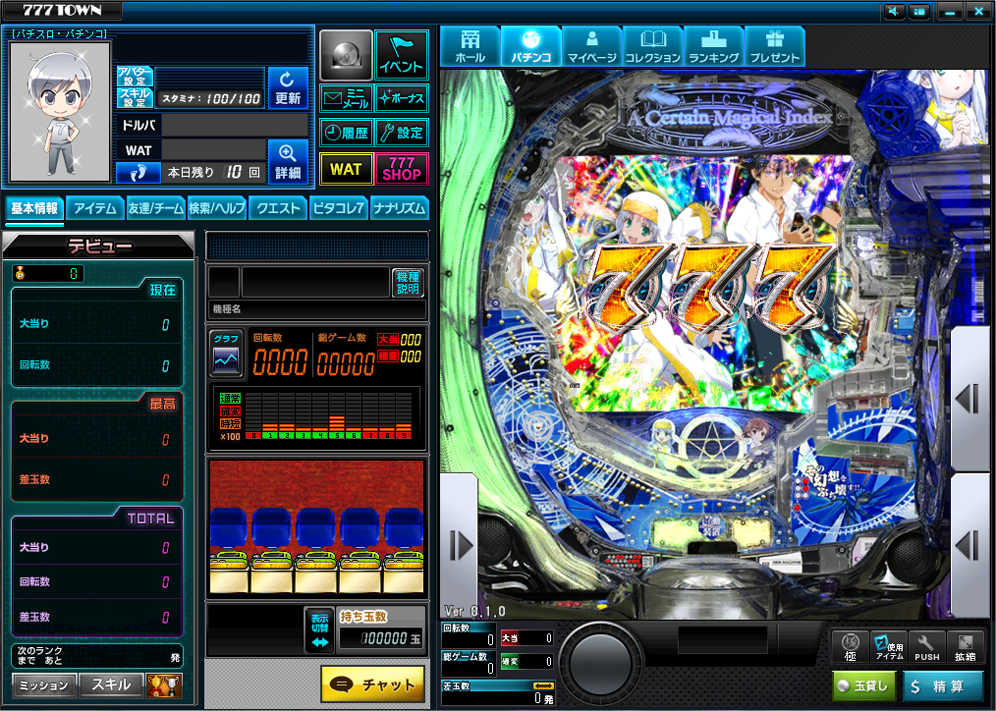Open the 777 SHOP button
Image resolution: width=996 pixels, height=711 pixels.
[401, 169]
